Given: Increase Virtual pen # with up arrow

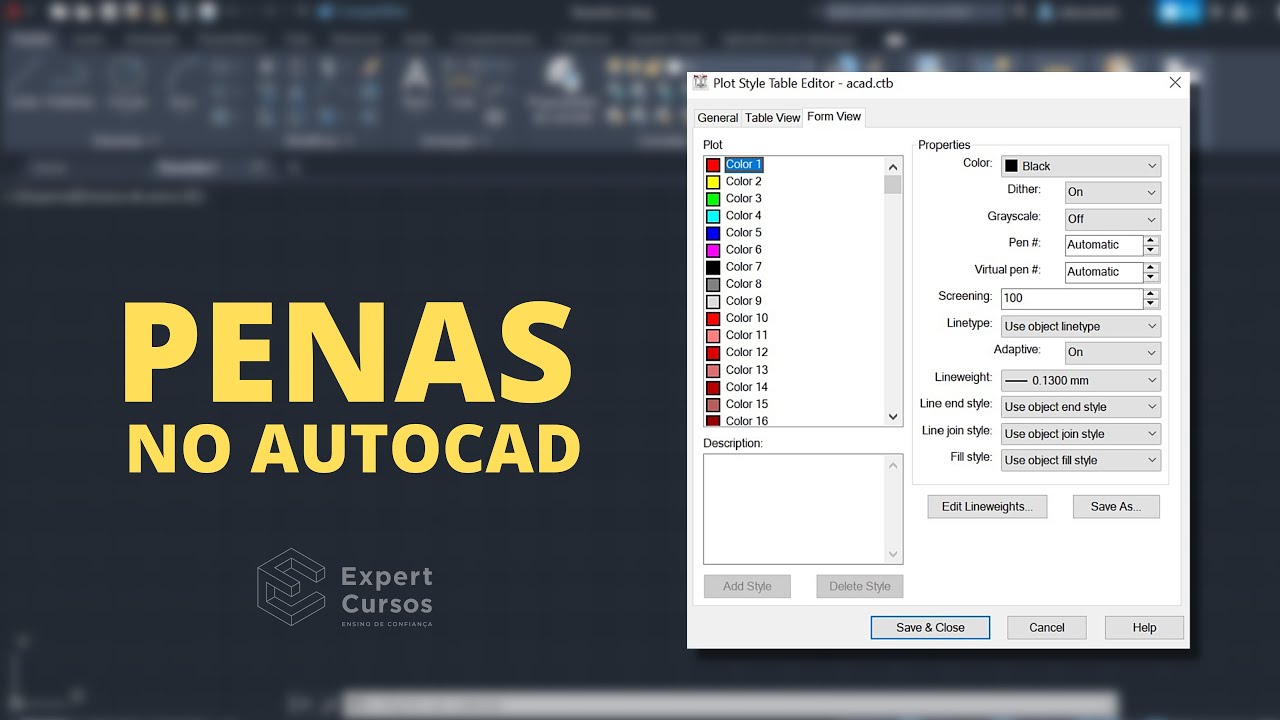Looking at the screenshot, I should coord(1152,267).
